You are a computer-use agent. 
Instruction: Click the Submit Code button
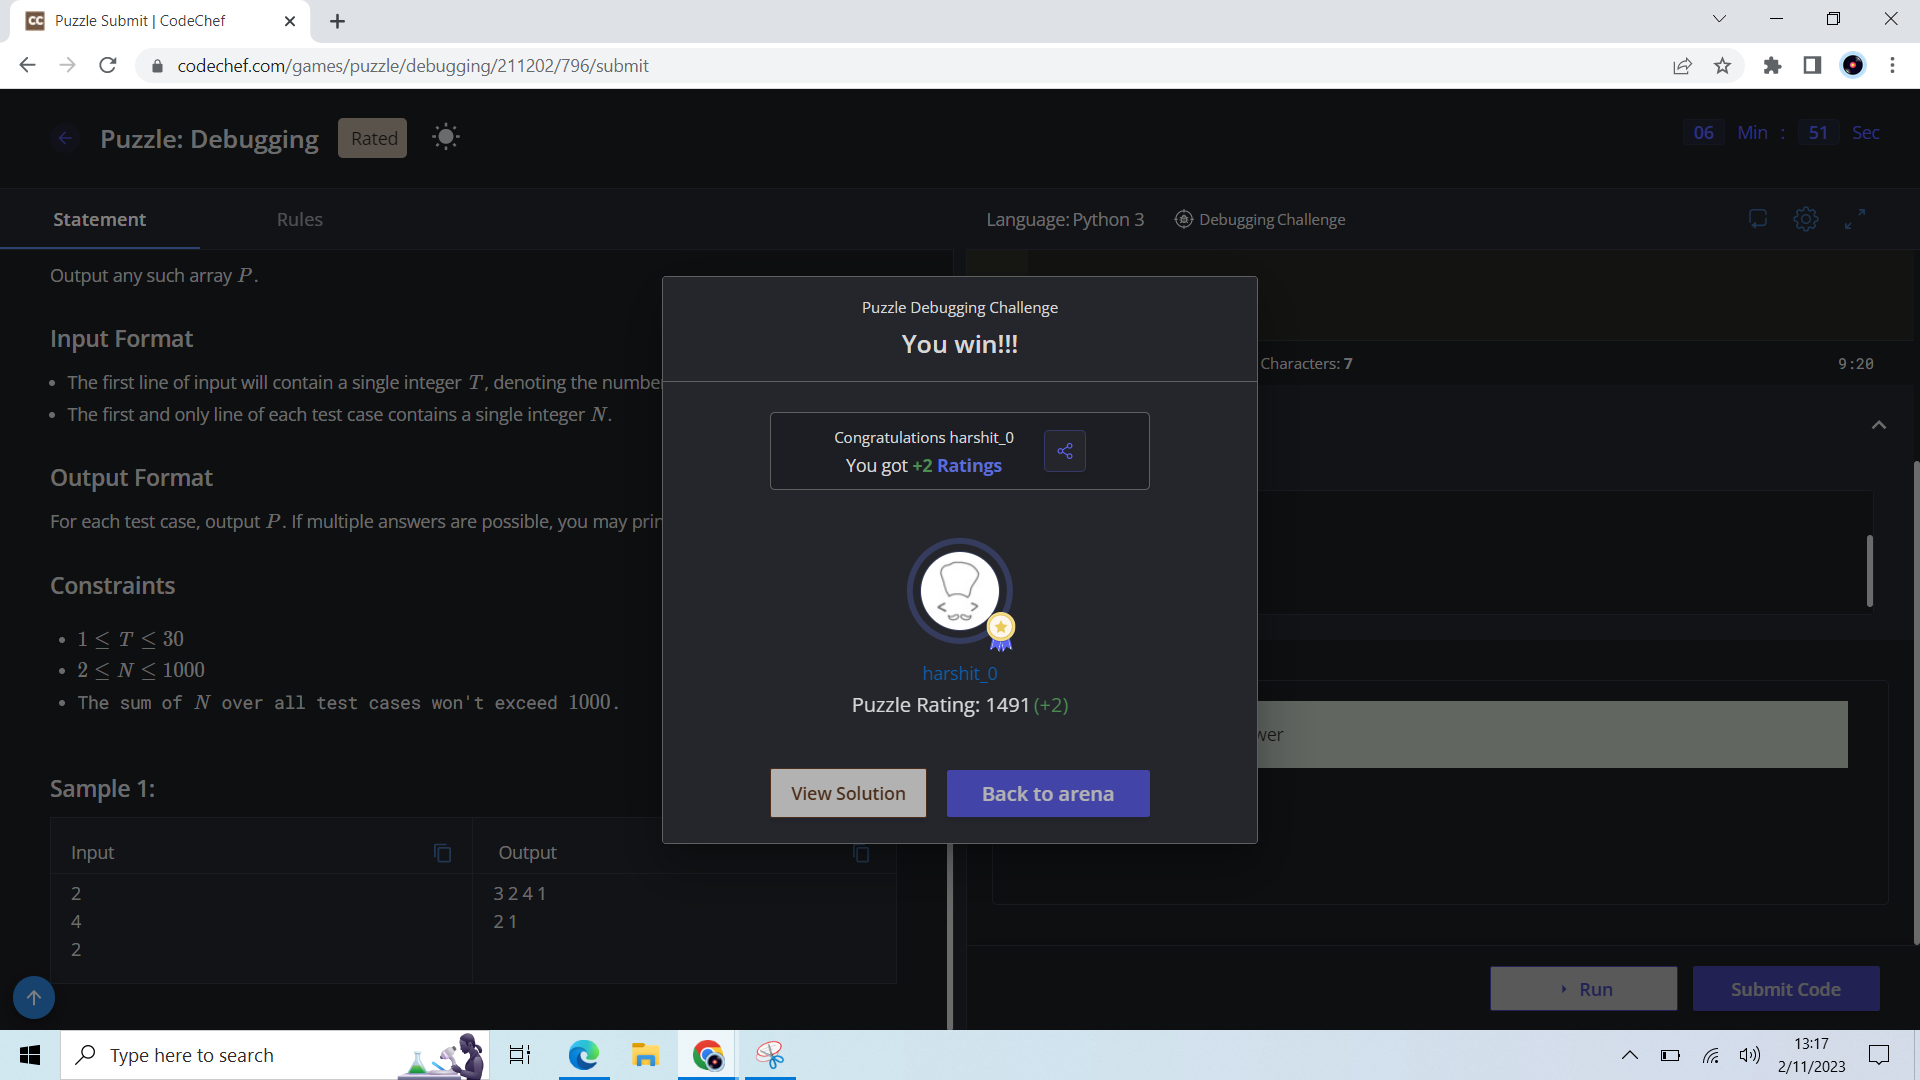pos(1785,989)
